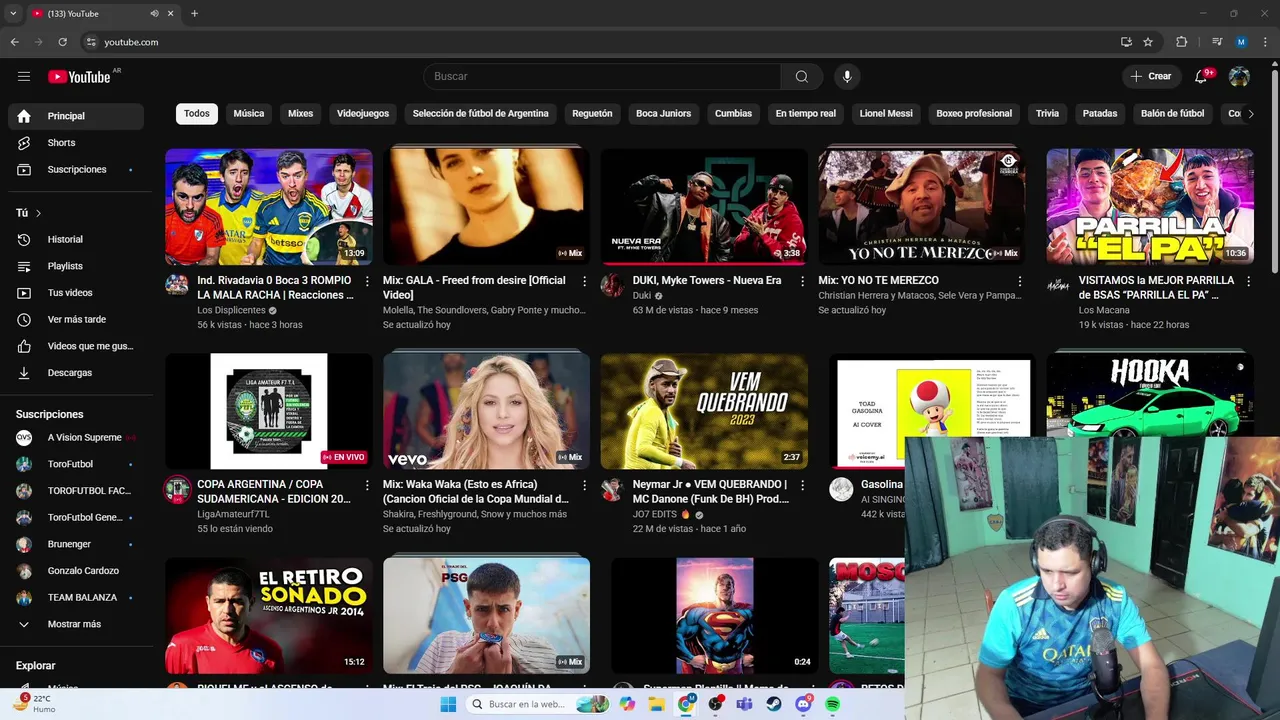Click the taskbar search box
Screen dimensions: 1280x720
point(538,705)
